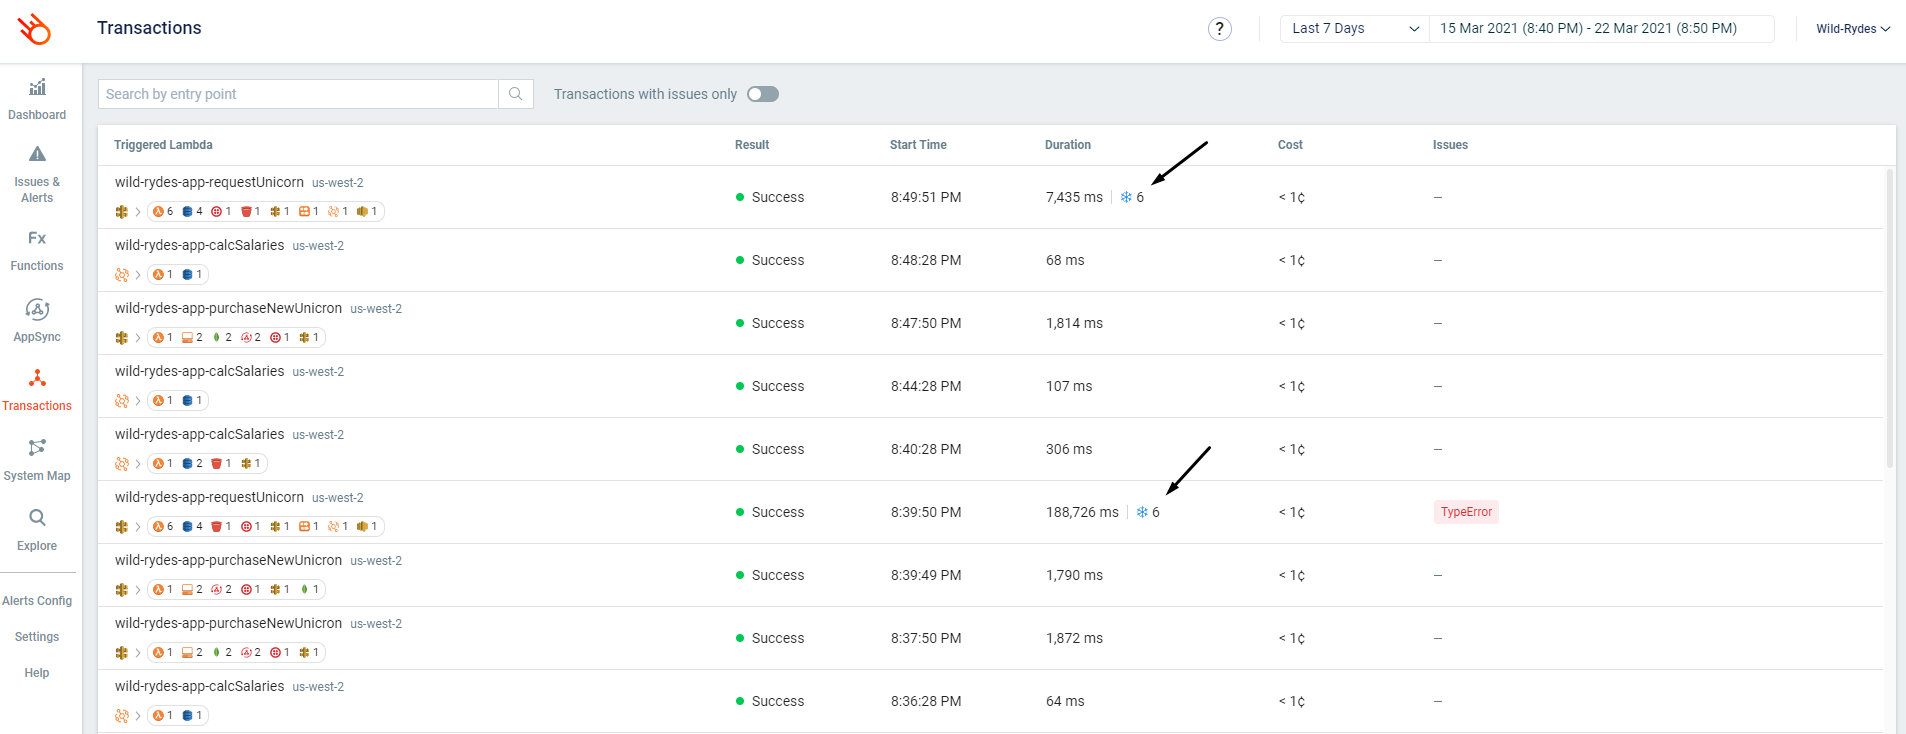Image resolution: width=1906 pixels, height=734 pixels.
Task: Click trigger icon in 8:47:50 PM purchaseNewUnicron row
Action: tap(122, 338)
